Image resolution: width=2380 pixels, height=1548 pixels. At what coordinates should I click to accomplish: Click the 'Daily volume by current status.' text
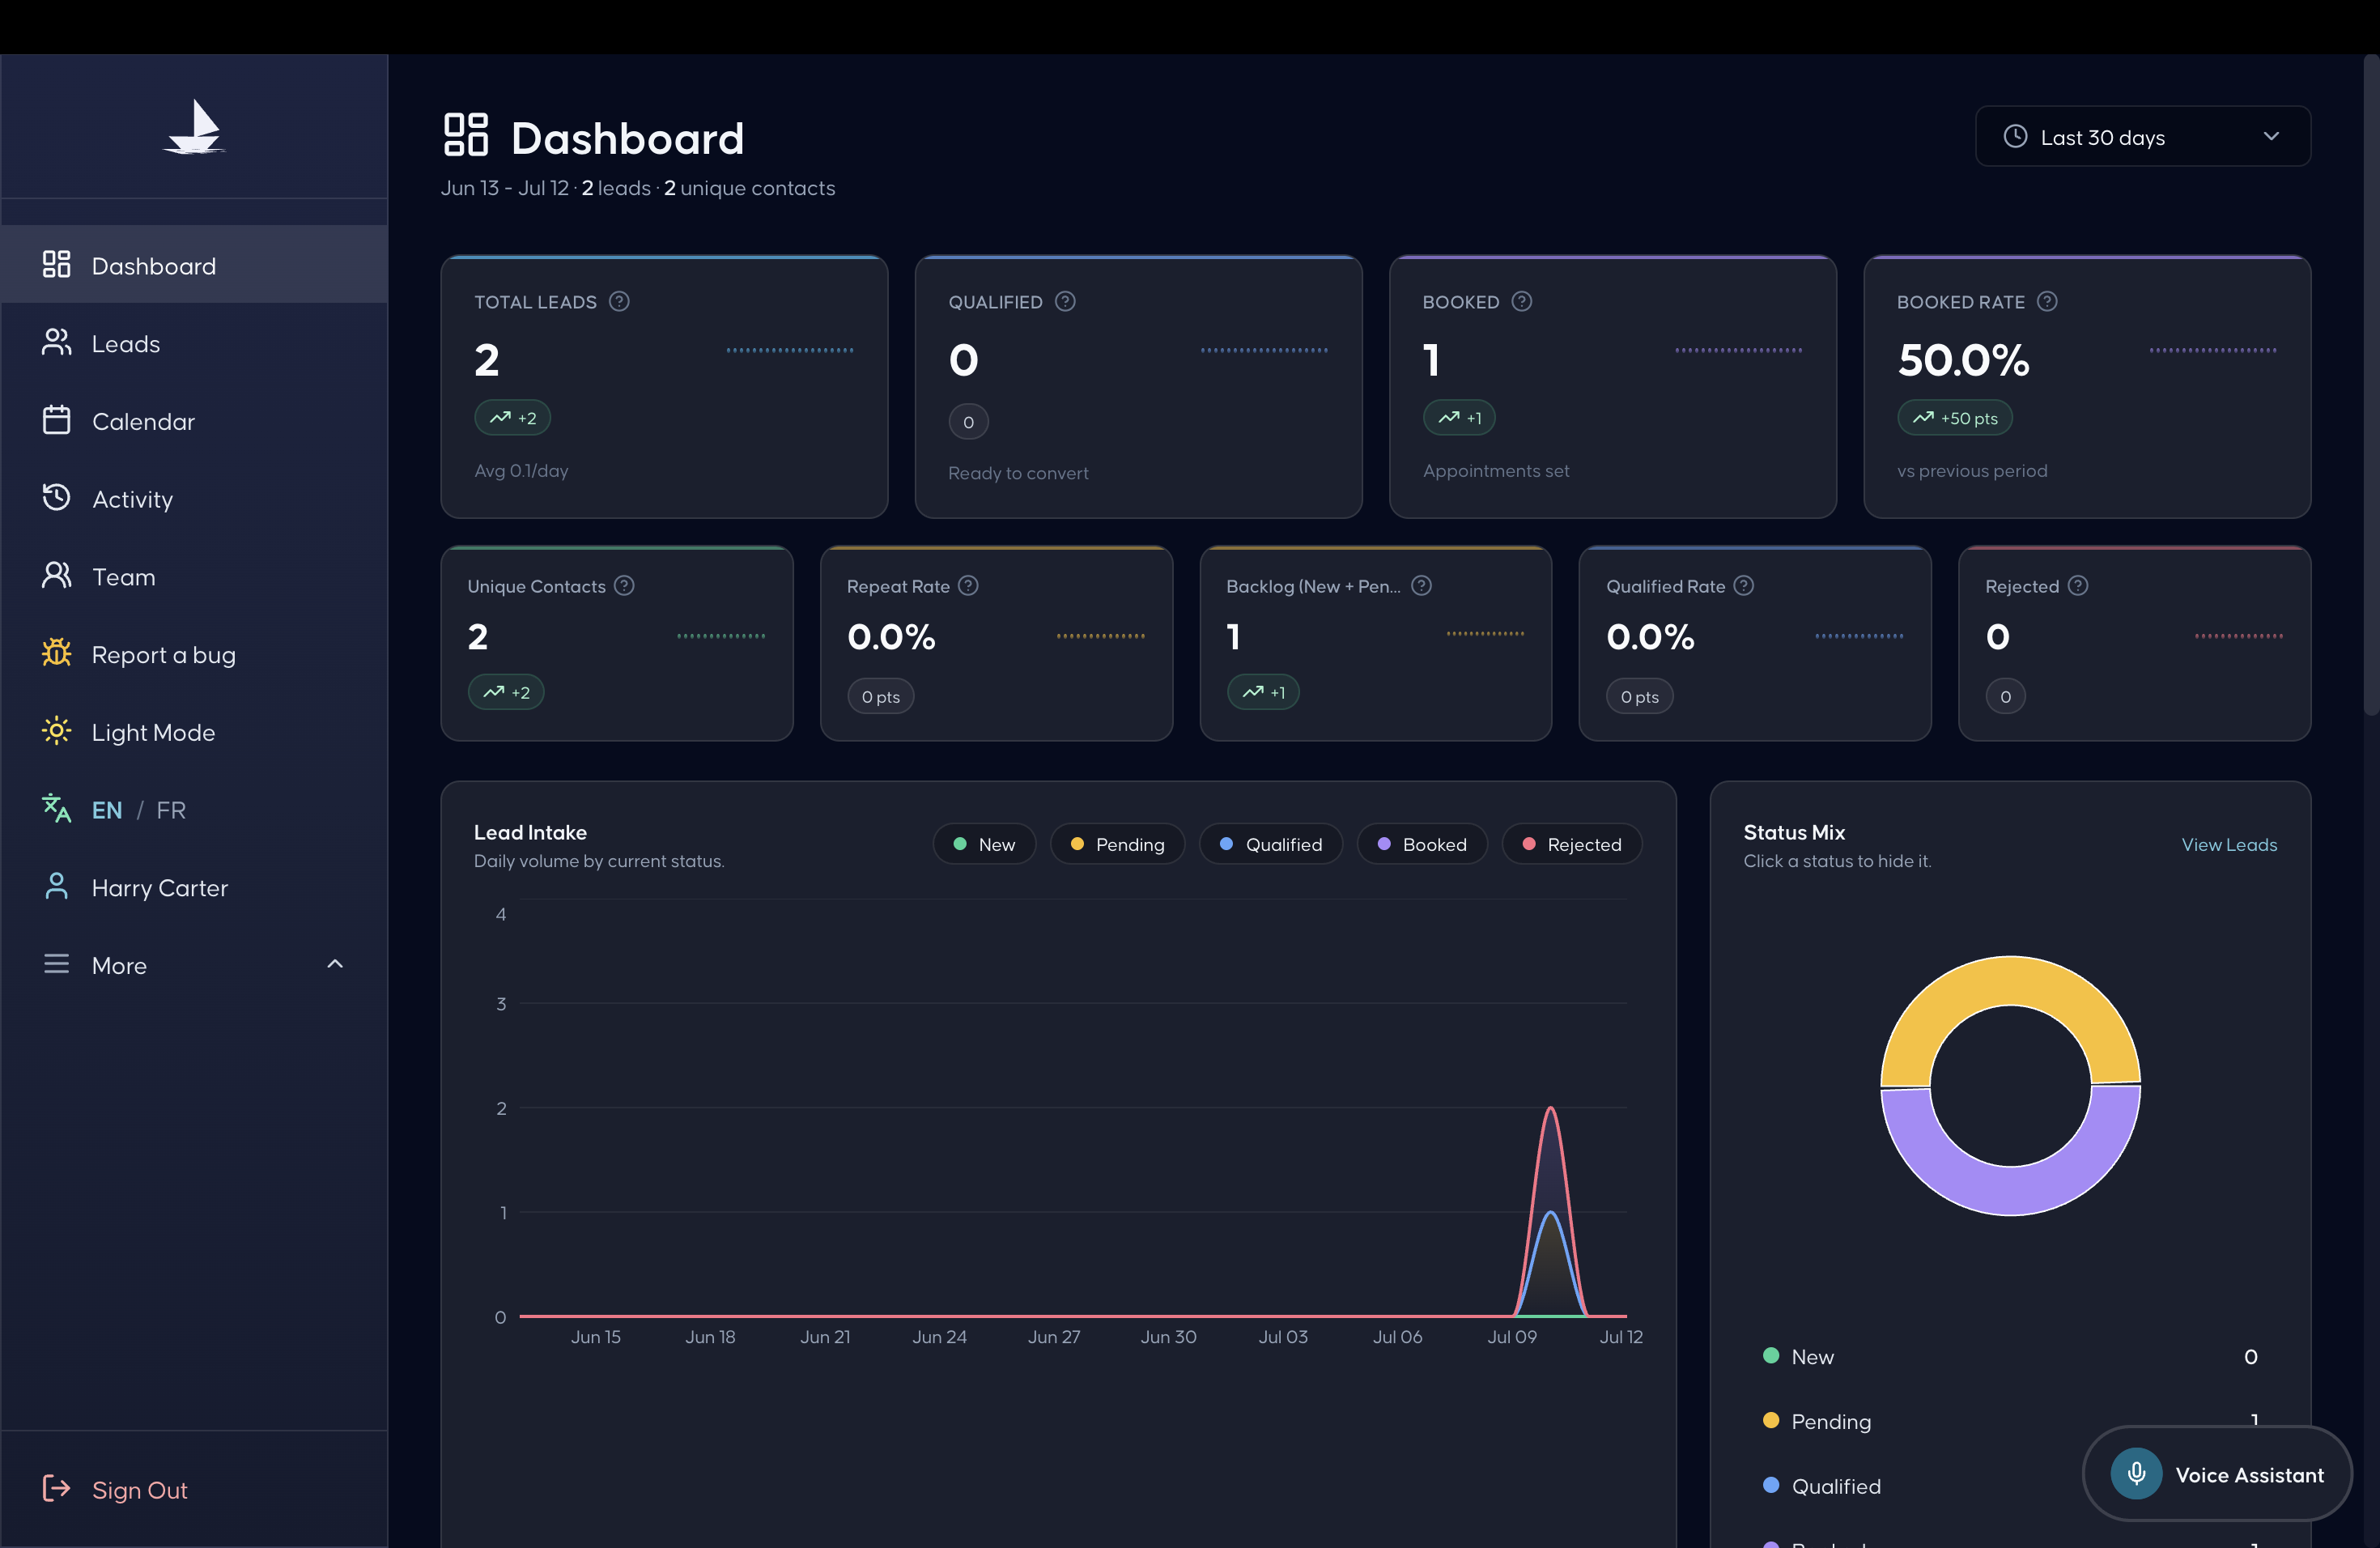point(598,860)
